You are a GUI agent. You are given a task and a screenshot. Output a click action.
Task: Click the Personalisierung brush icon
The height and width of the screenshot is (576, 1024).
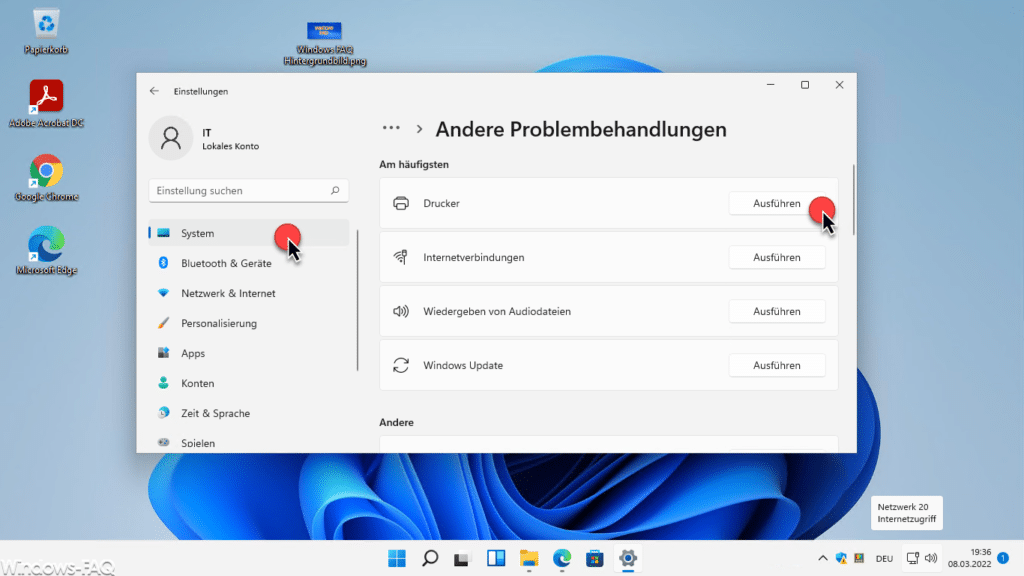pos(163,323)
